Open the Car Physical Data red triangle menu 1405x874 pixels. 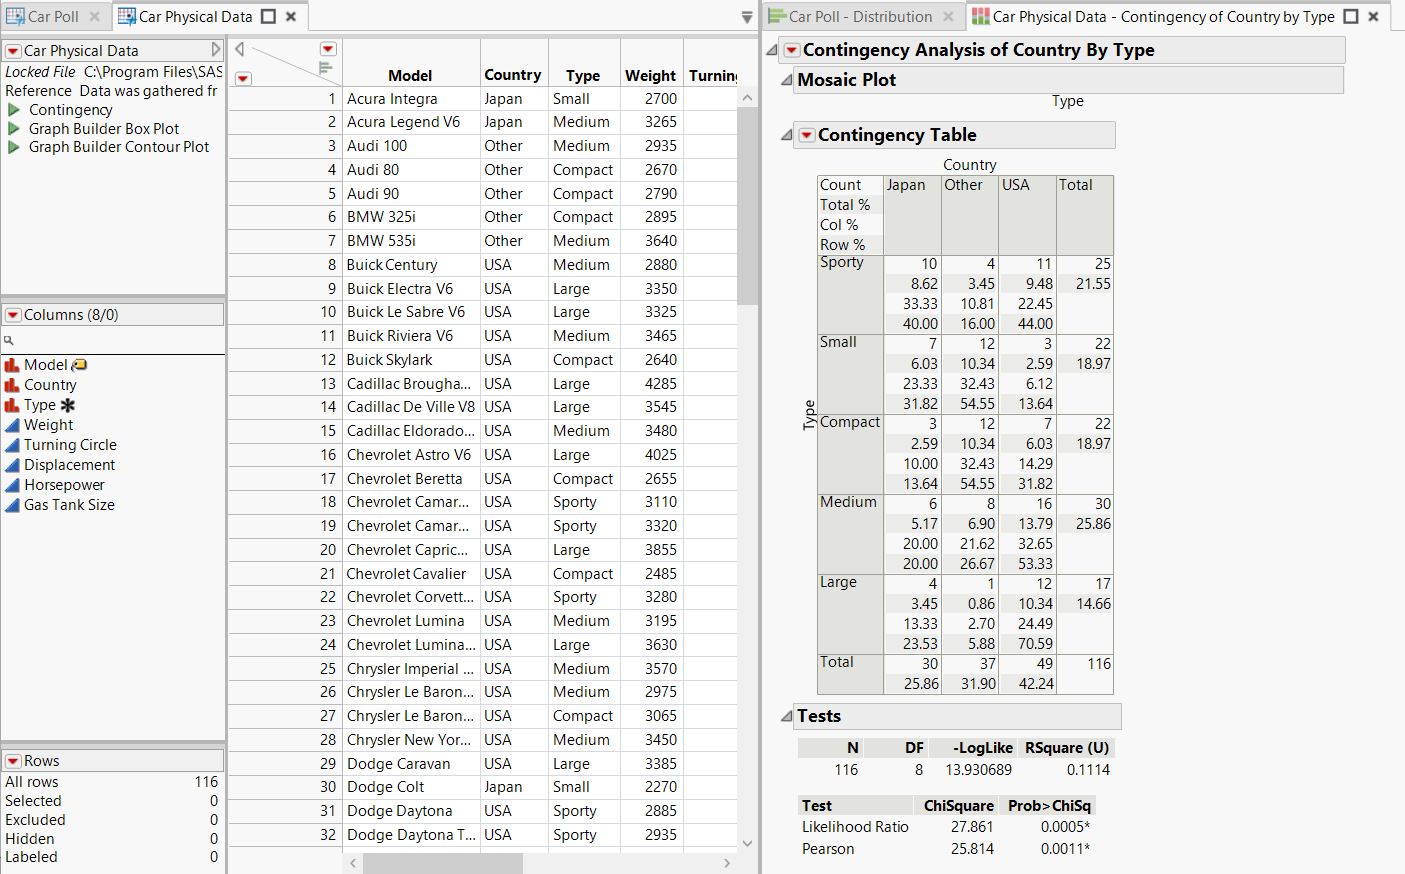coord(12,50)
